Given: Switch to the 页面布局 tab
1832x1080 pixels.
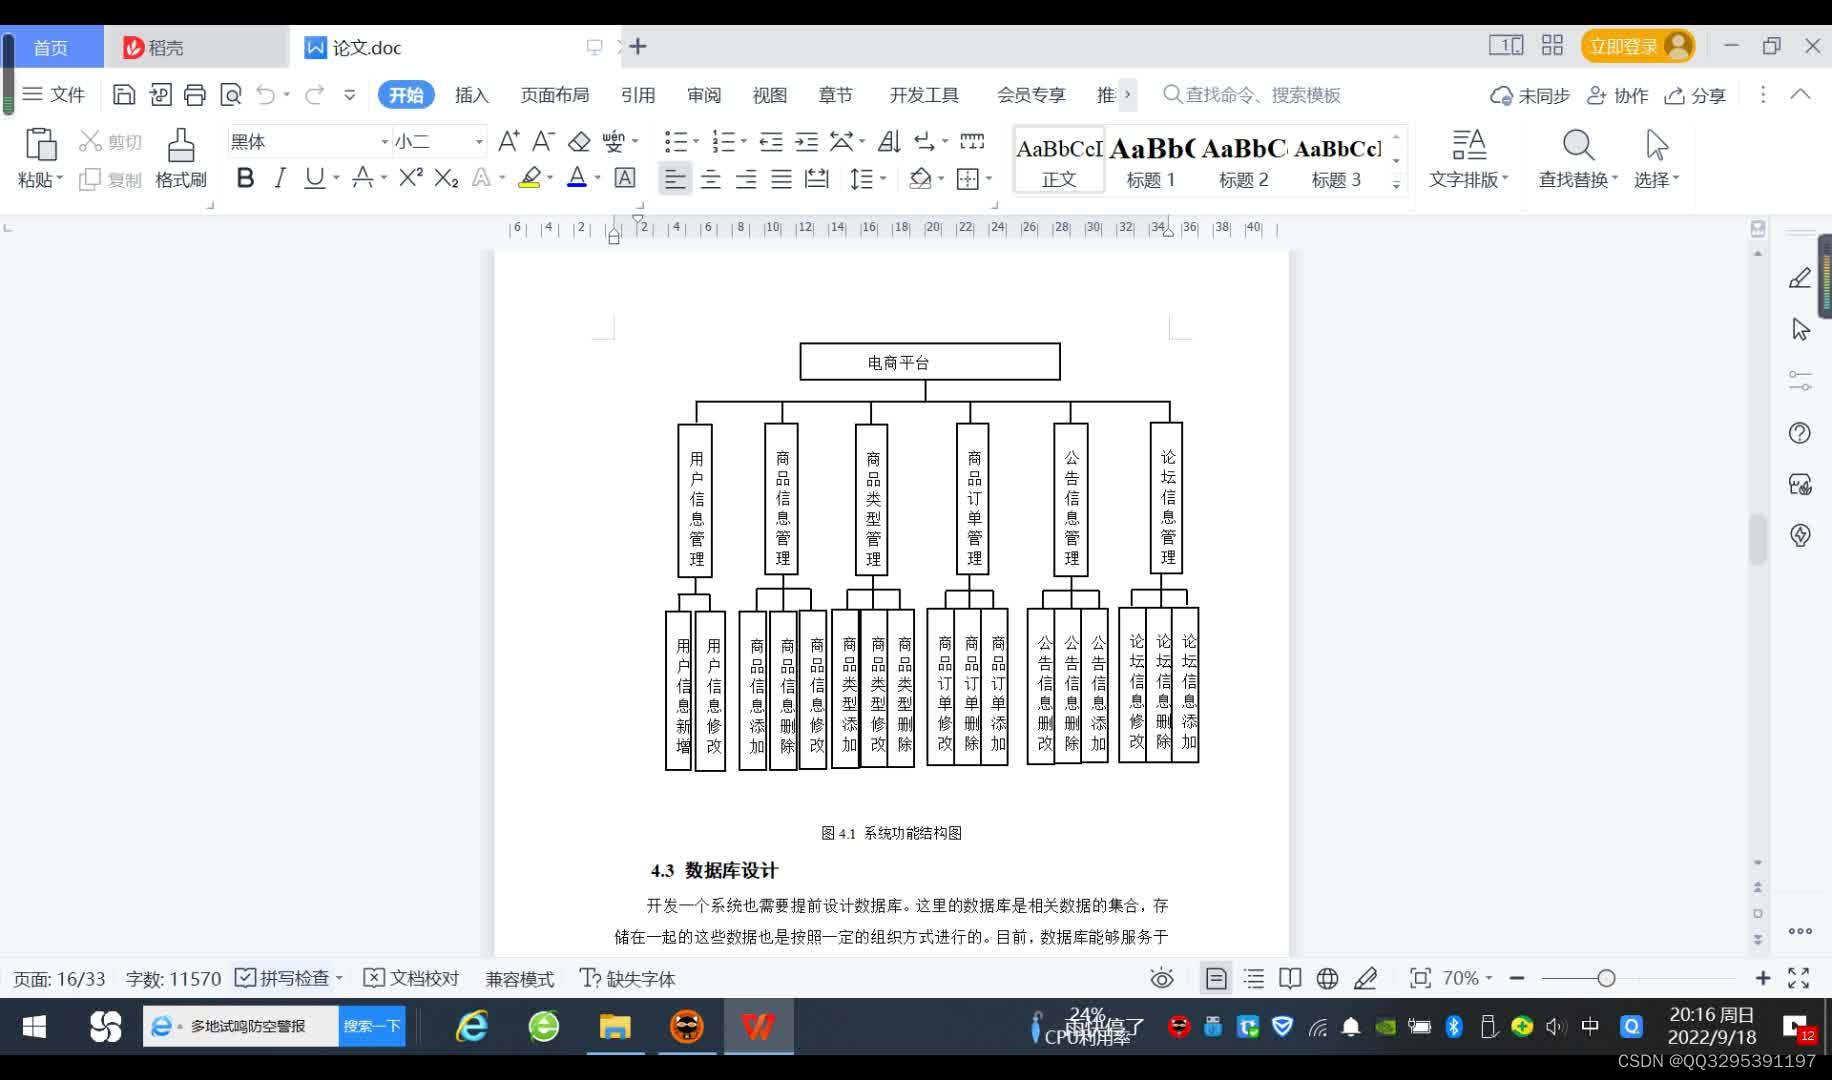Looking at the screenshot, I should (x=554, y=95).
